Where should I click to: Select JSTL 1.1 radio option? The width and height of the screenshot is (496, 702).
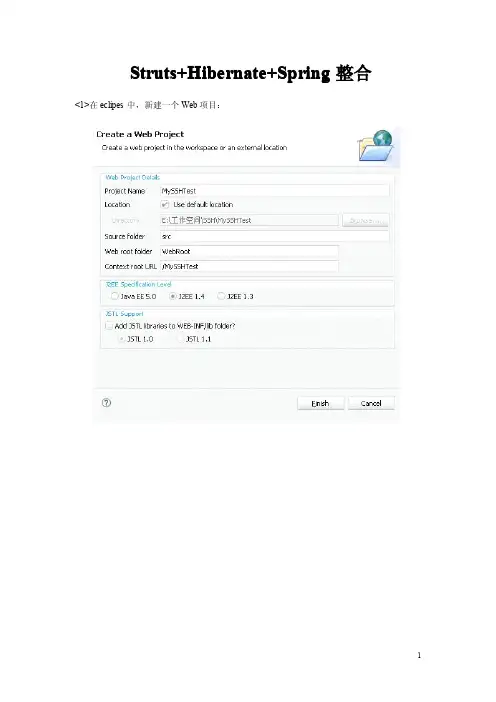[x=180, y=339]
